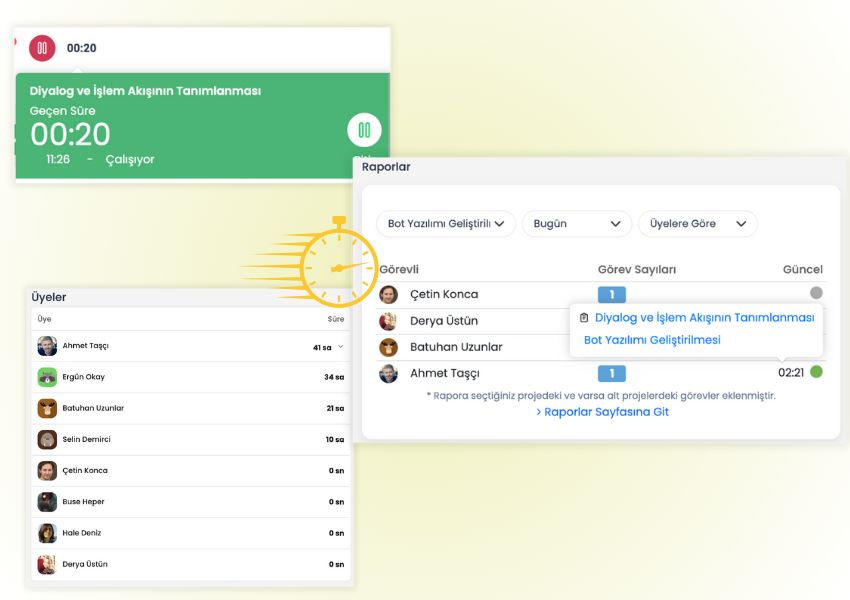Select Diyalog ve İşlem Akışının Tanımlanması popup item
The image size is (850, 600).
click(x=704, y=318)
